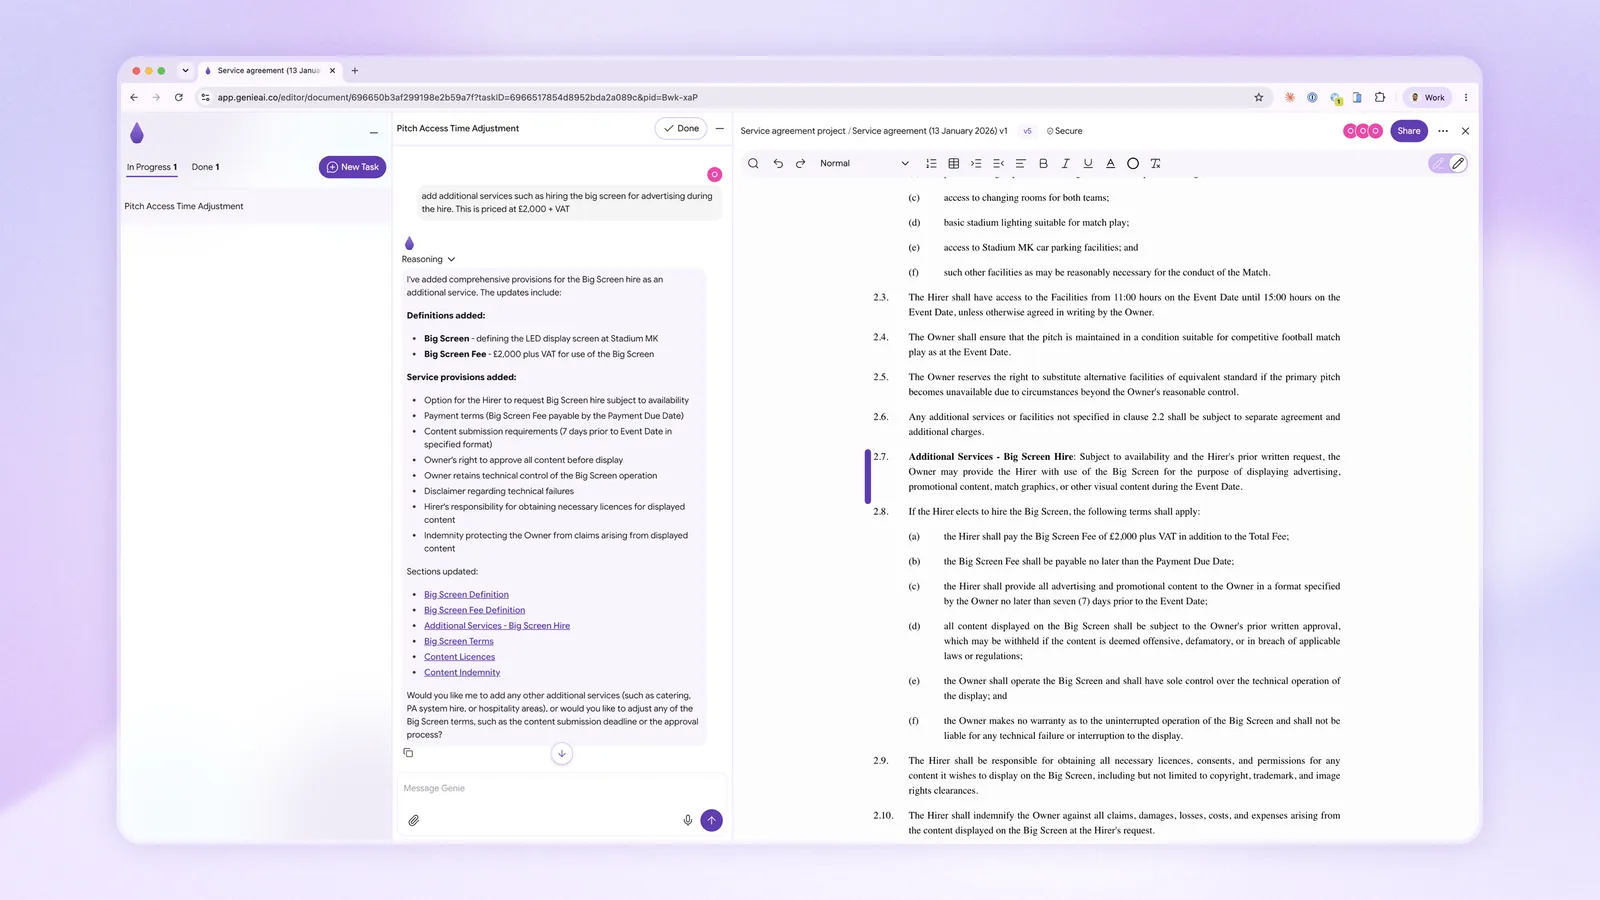Image resolution: width=1600 pixels, height=900 pixels.
Task: Toggle italic formatting
Action: [1065, 163]
